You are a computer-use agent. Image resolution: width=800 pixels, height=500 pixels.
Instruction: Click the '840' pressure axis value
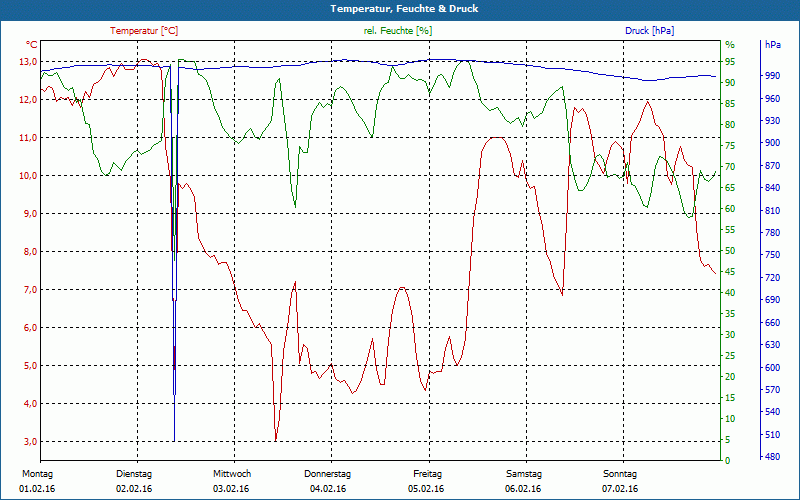pyautogui.click(x=772, y=188)
